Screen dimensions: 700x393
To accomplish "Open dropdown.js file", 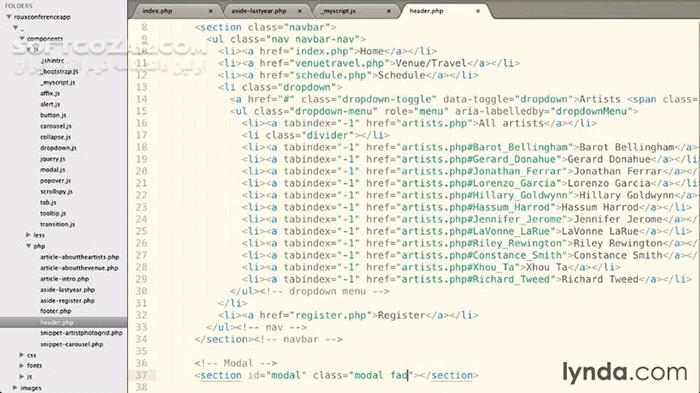I will tap(58, 148).
